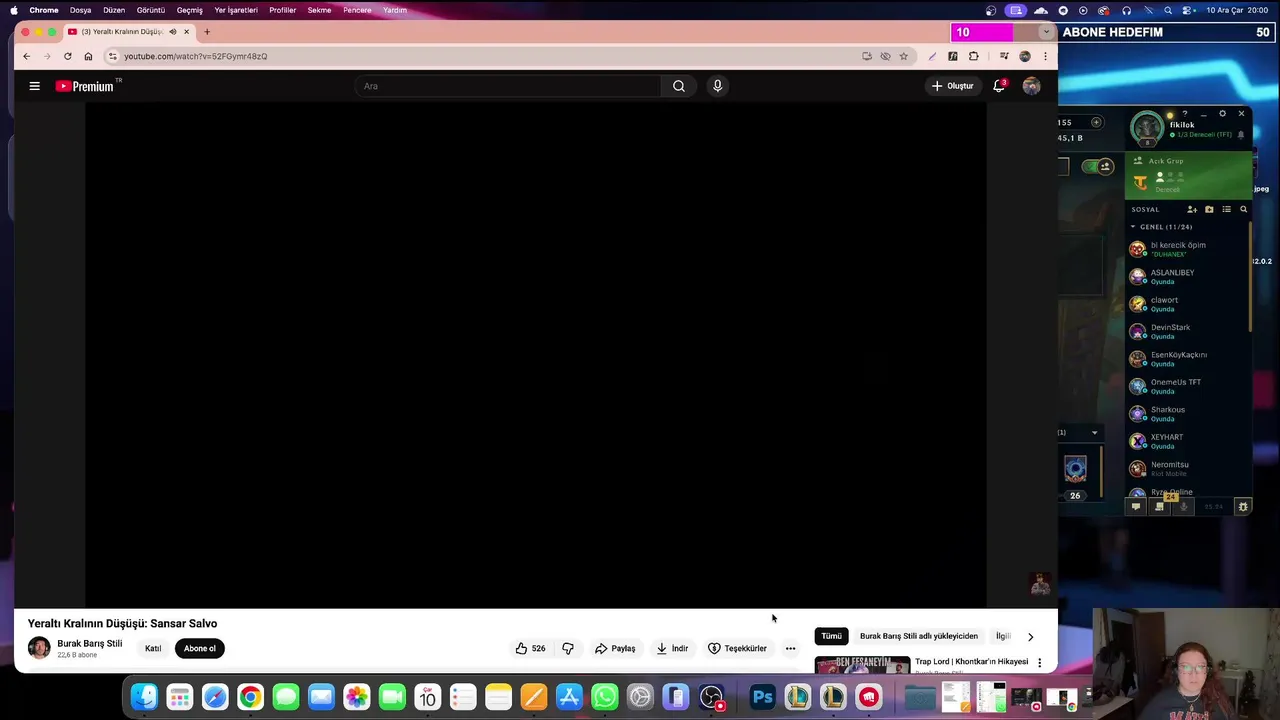Open the YouTube notifications bell

coord(998,86)
